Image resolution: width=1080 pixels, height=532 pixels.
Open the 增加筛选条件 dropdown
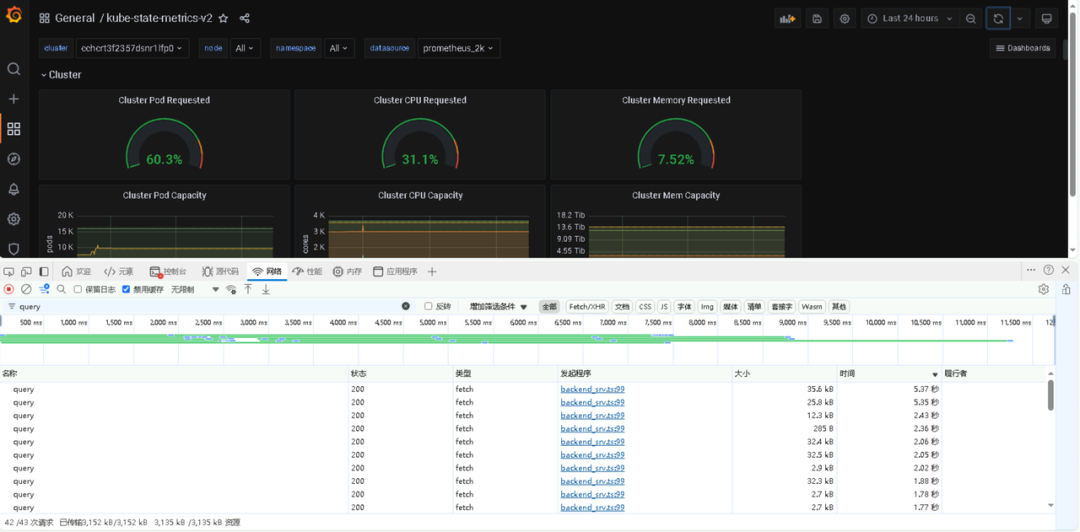[x=498, y=307]
